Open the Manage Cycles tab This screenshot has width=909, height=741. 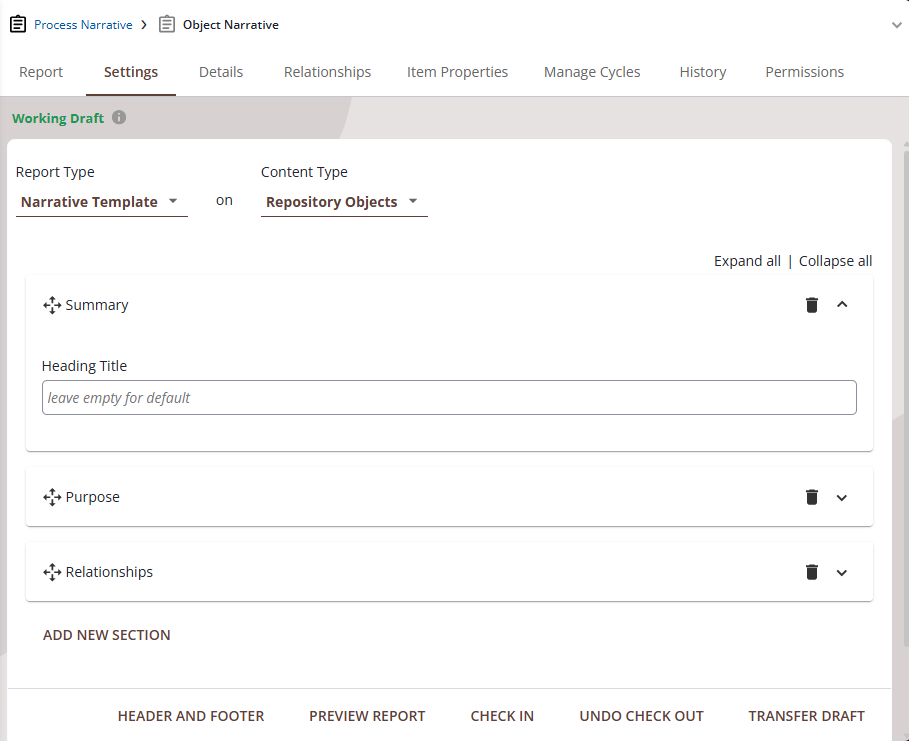[592, 72]
